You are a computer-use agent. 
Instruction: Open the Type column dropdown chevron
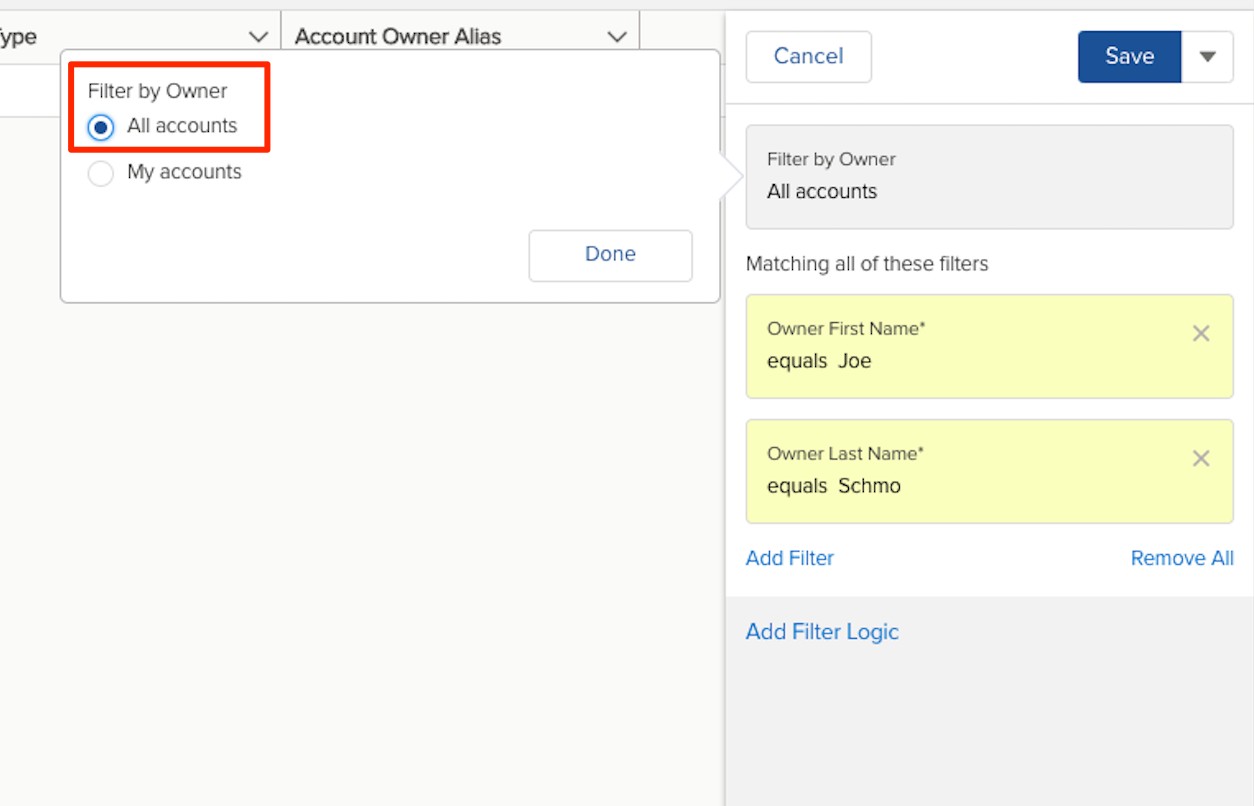(258, 37)
